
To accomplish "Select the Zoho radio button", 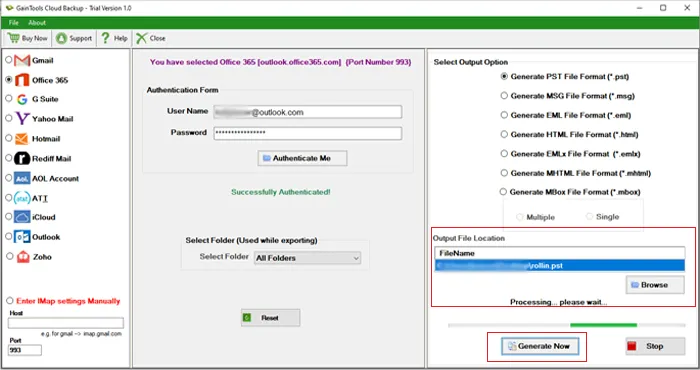I will [x=9, y=256].
